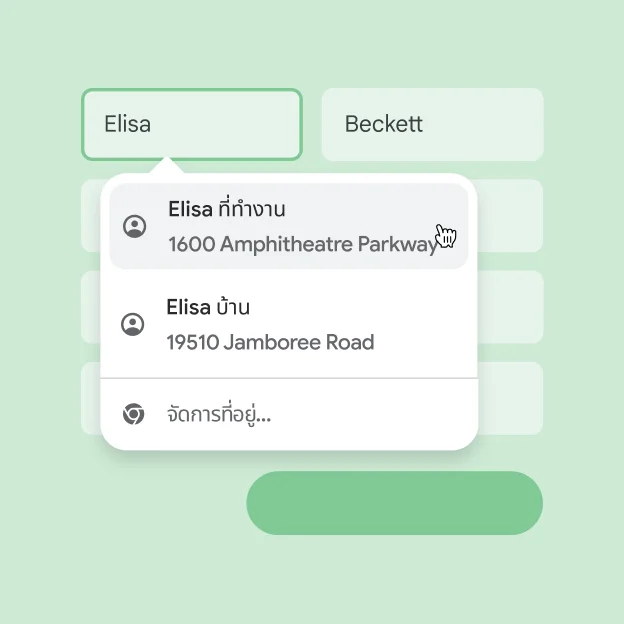Focus the first name field containing Elisa
Screen dimensions: 624x624
191,124
